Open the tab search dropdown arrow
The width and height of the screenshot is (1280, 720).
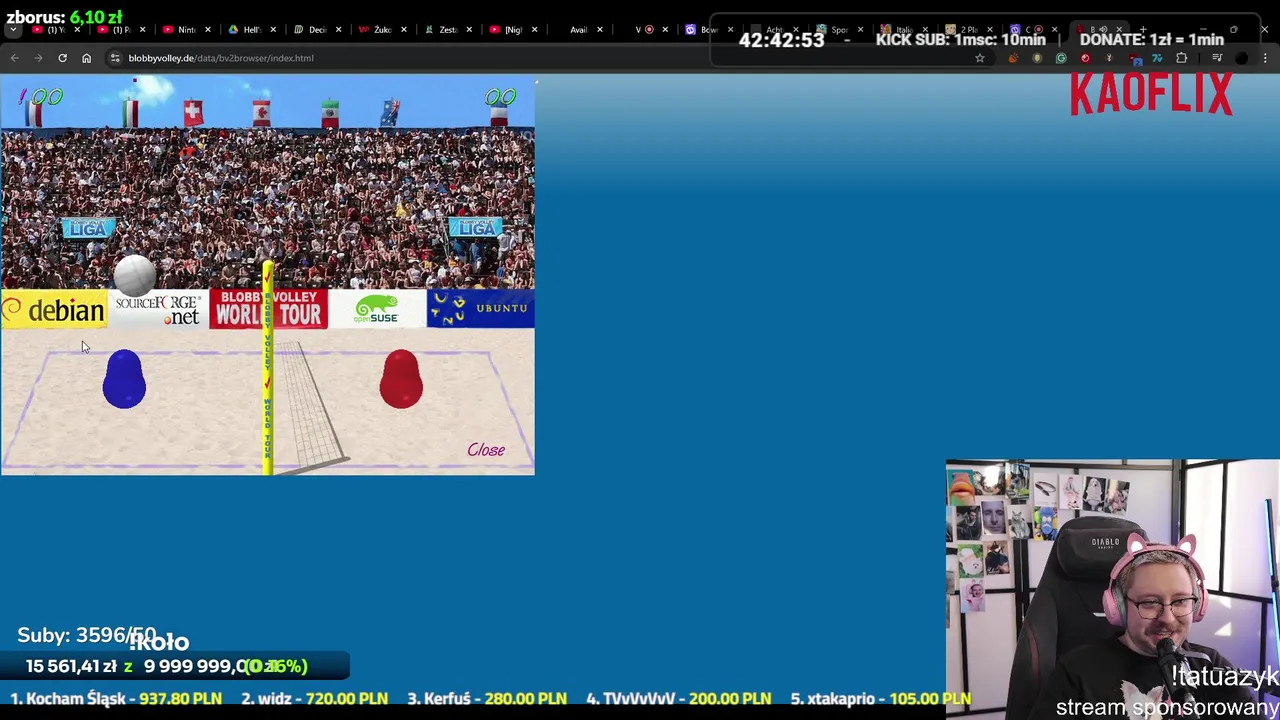12,30
